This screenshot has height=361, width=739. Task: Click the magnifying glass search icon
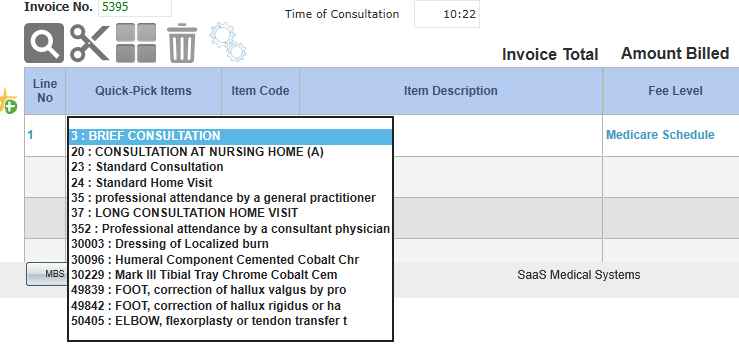click(x=44, y=43)
